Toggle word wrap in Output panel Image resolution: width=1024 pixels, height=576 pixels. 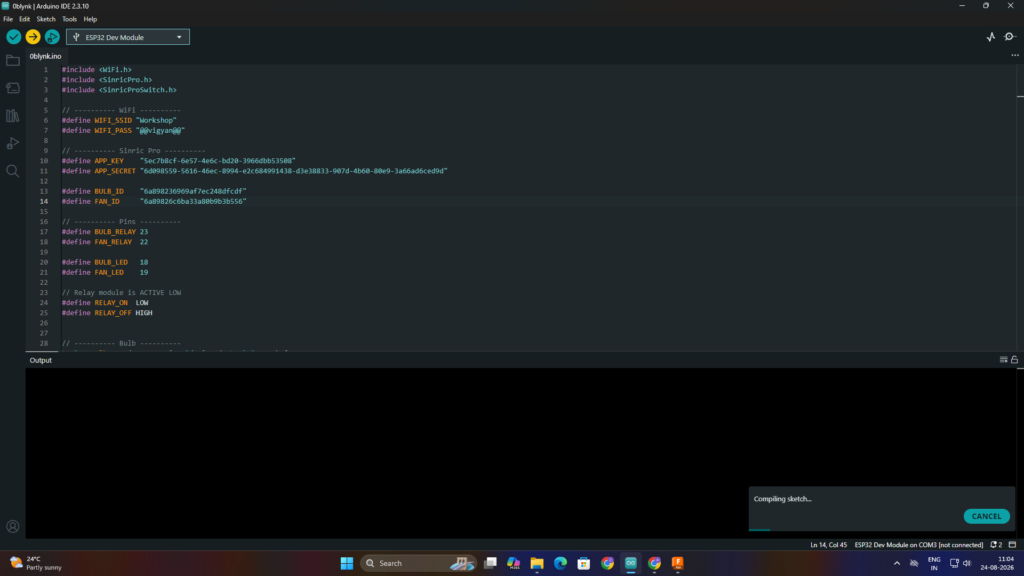(x=1003, y=360)
